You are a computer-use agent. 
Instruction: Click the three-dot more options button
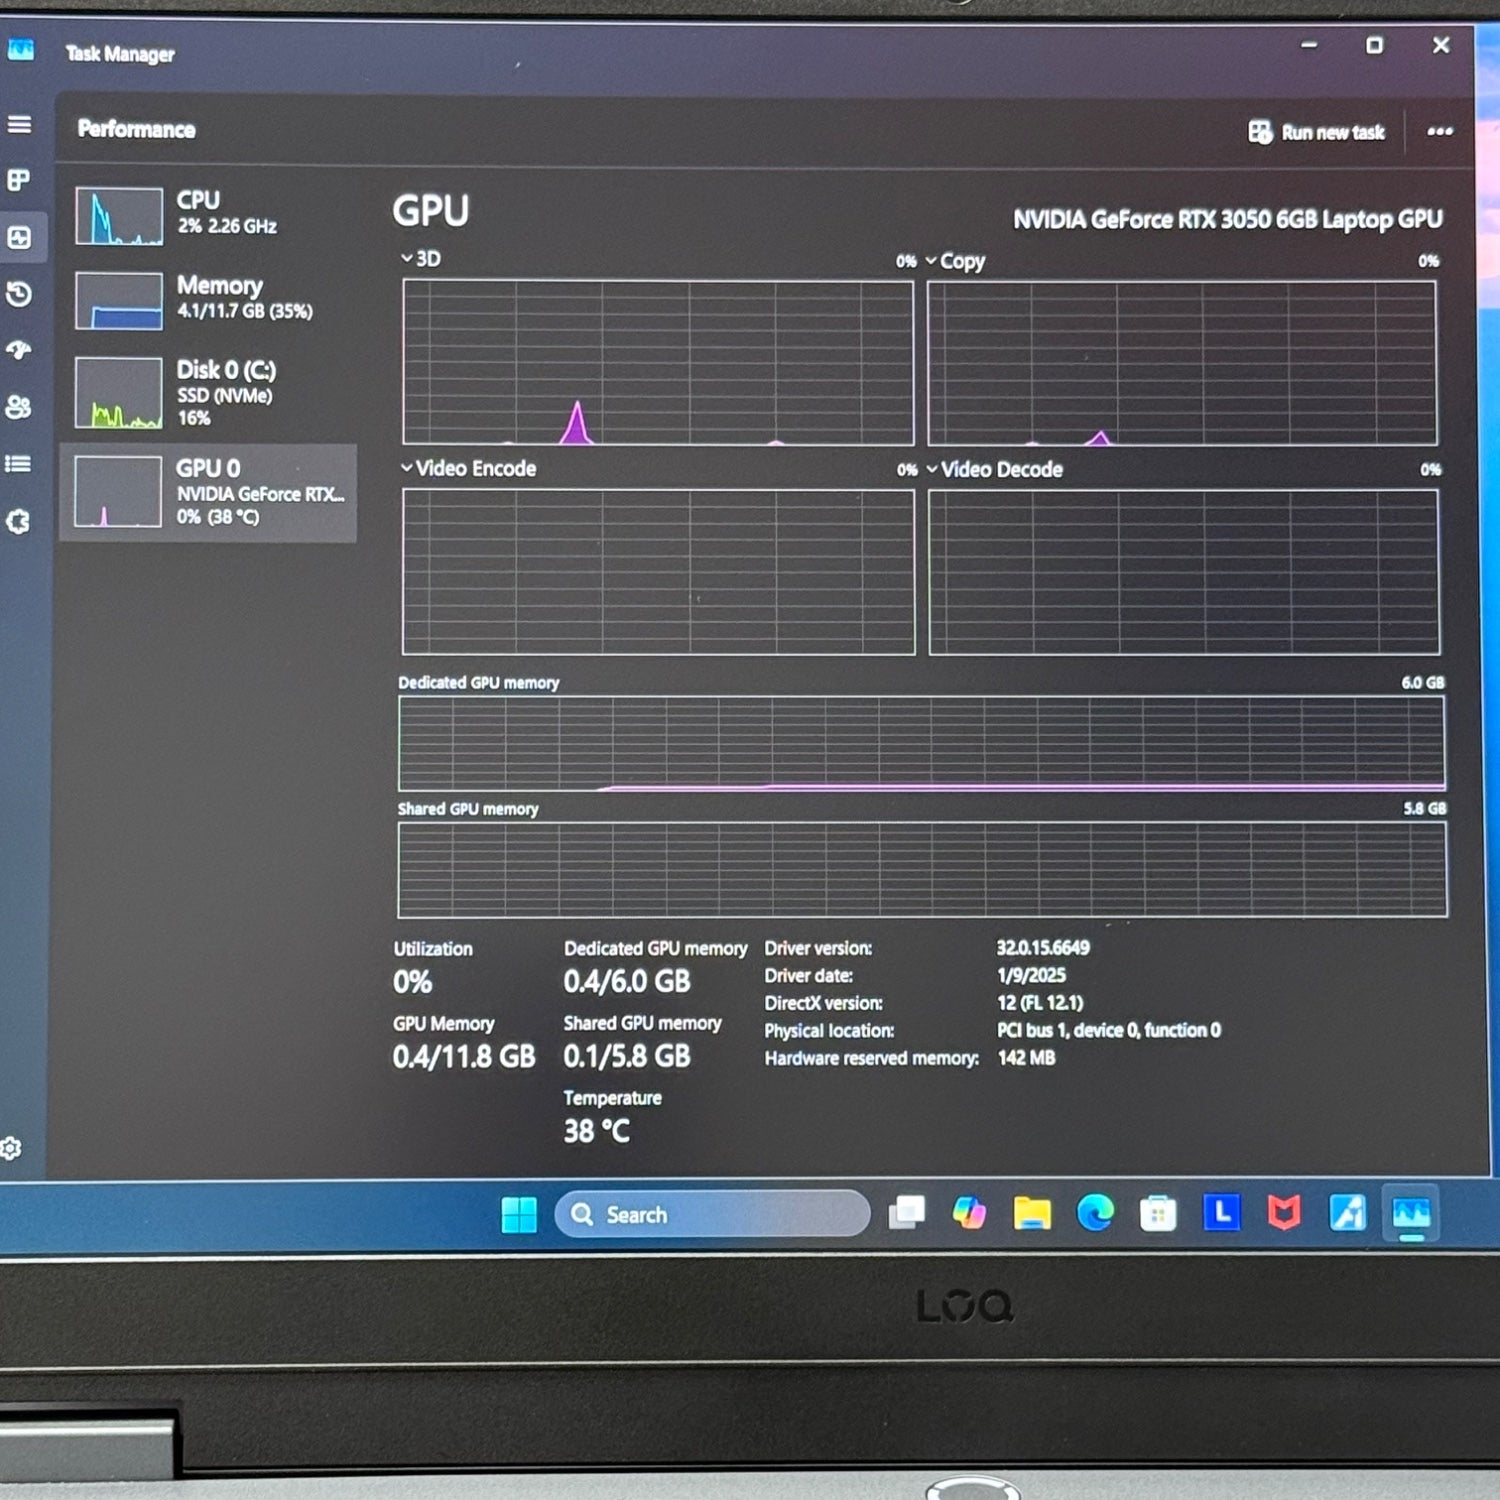(x=1439, y=132)
